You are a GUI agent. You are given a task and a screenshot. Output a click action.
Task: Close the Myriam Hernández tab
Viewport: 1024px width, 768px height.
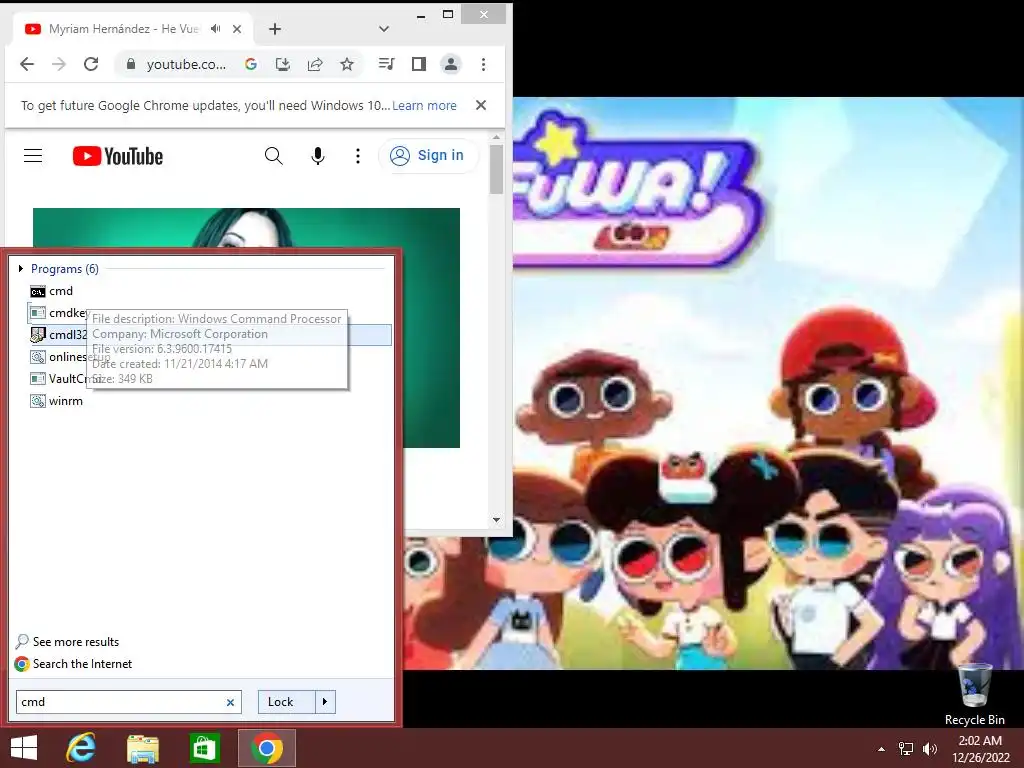coord(237,29)
